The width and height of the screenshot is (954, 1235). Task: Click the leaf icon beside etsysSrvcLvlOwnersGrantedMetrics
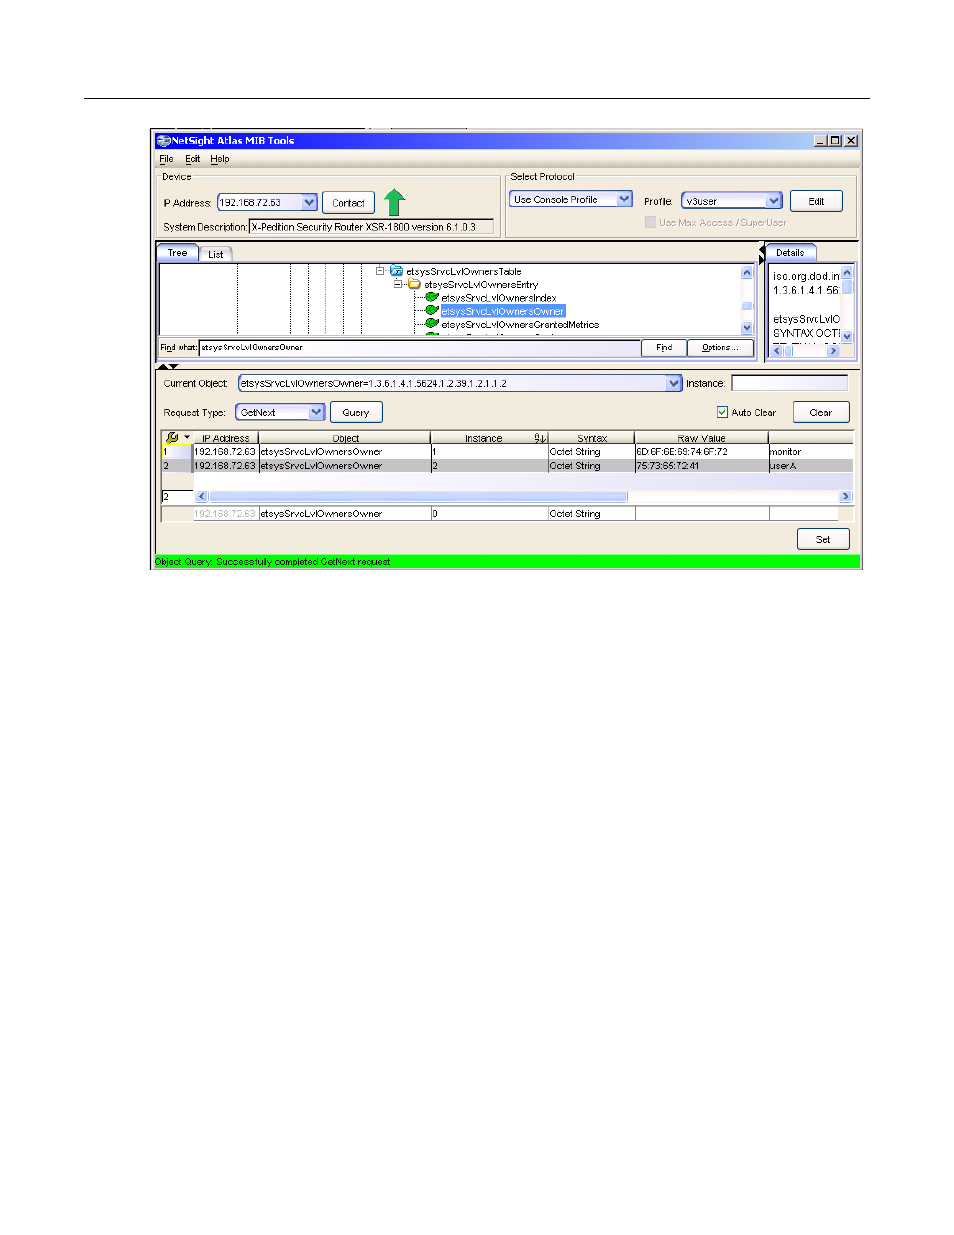[432, 323]
